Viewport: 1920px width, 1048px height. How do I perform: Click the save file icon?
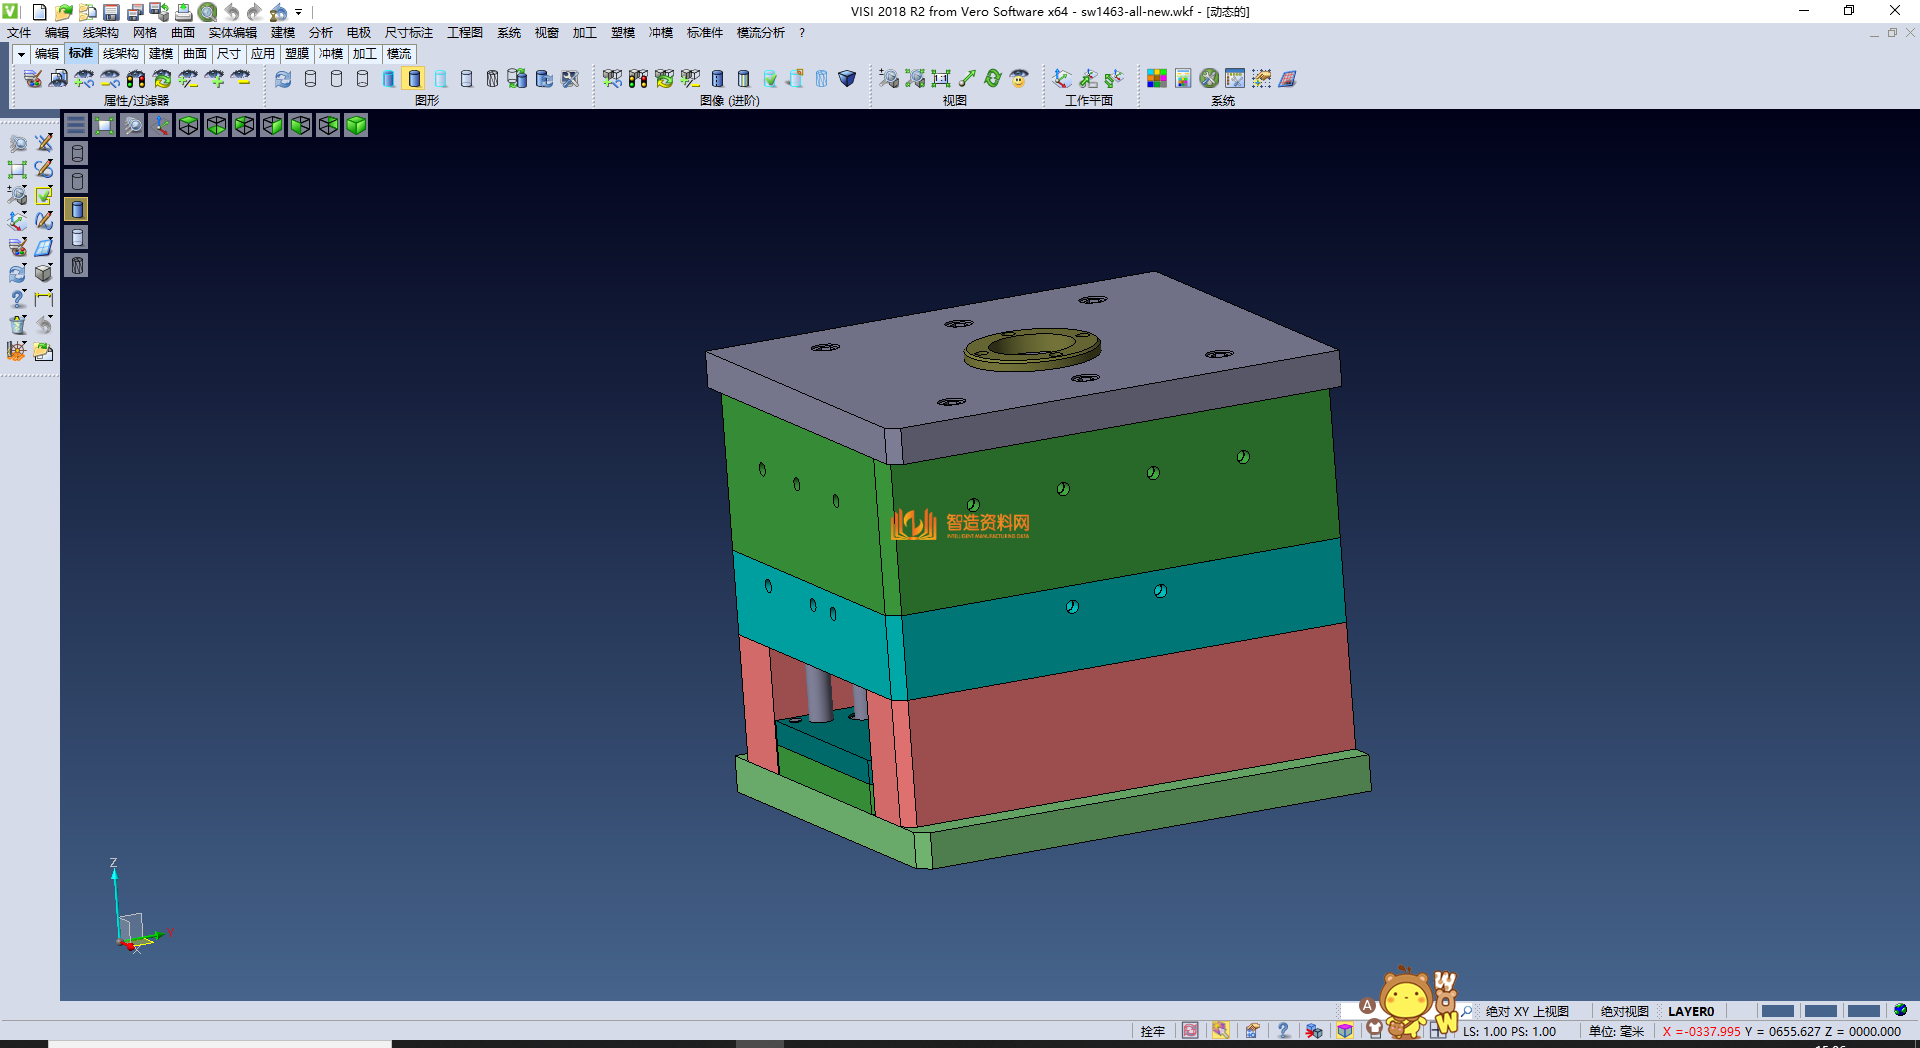pos(111,12)
